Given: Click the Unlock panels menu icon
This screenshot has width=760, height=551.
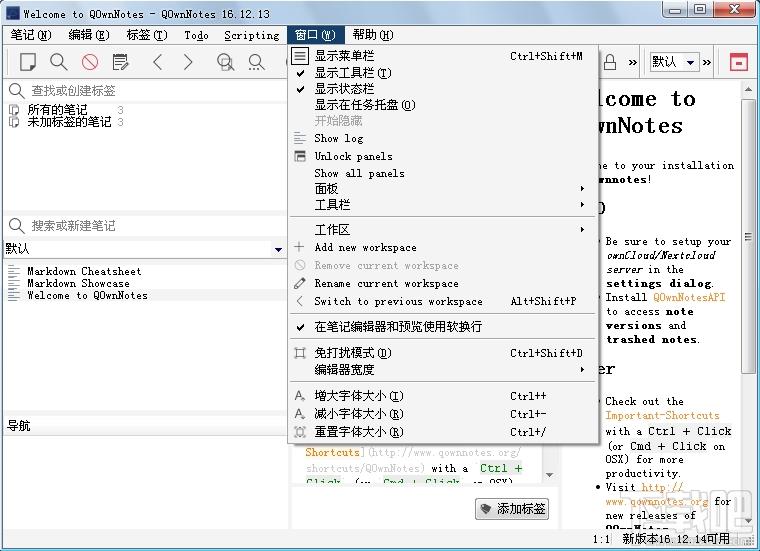Looking at the screenshot, I should tap(300, 156).
